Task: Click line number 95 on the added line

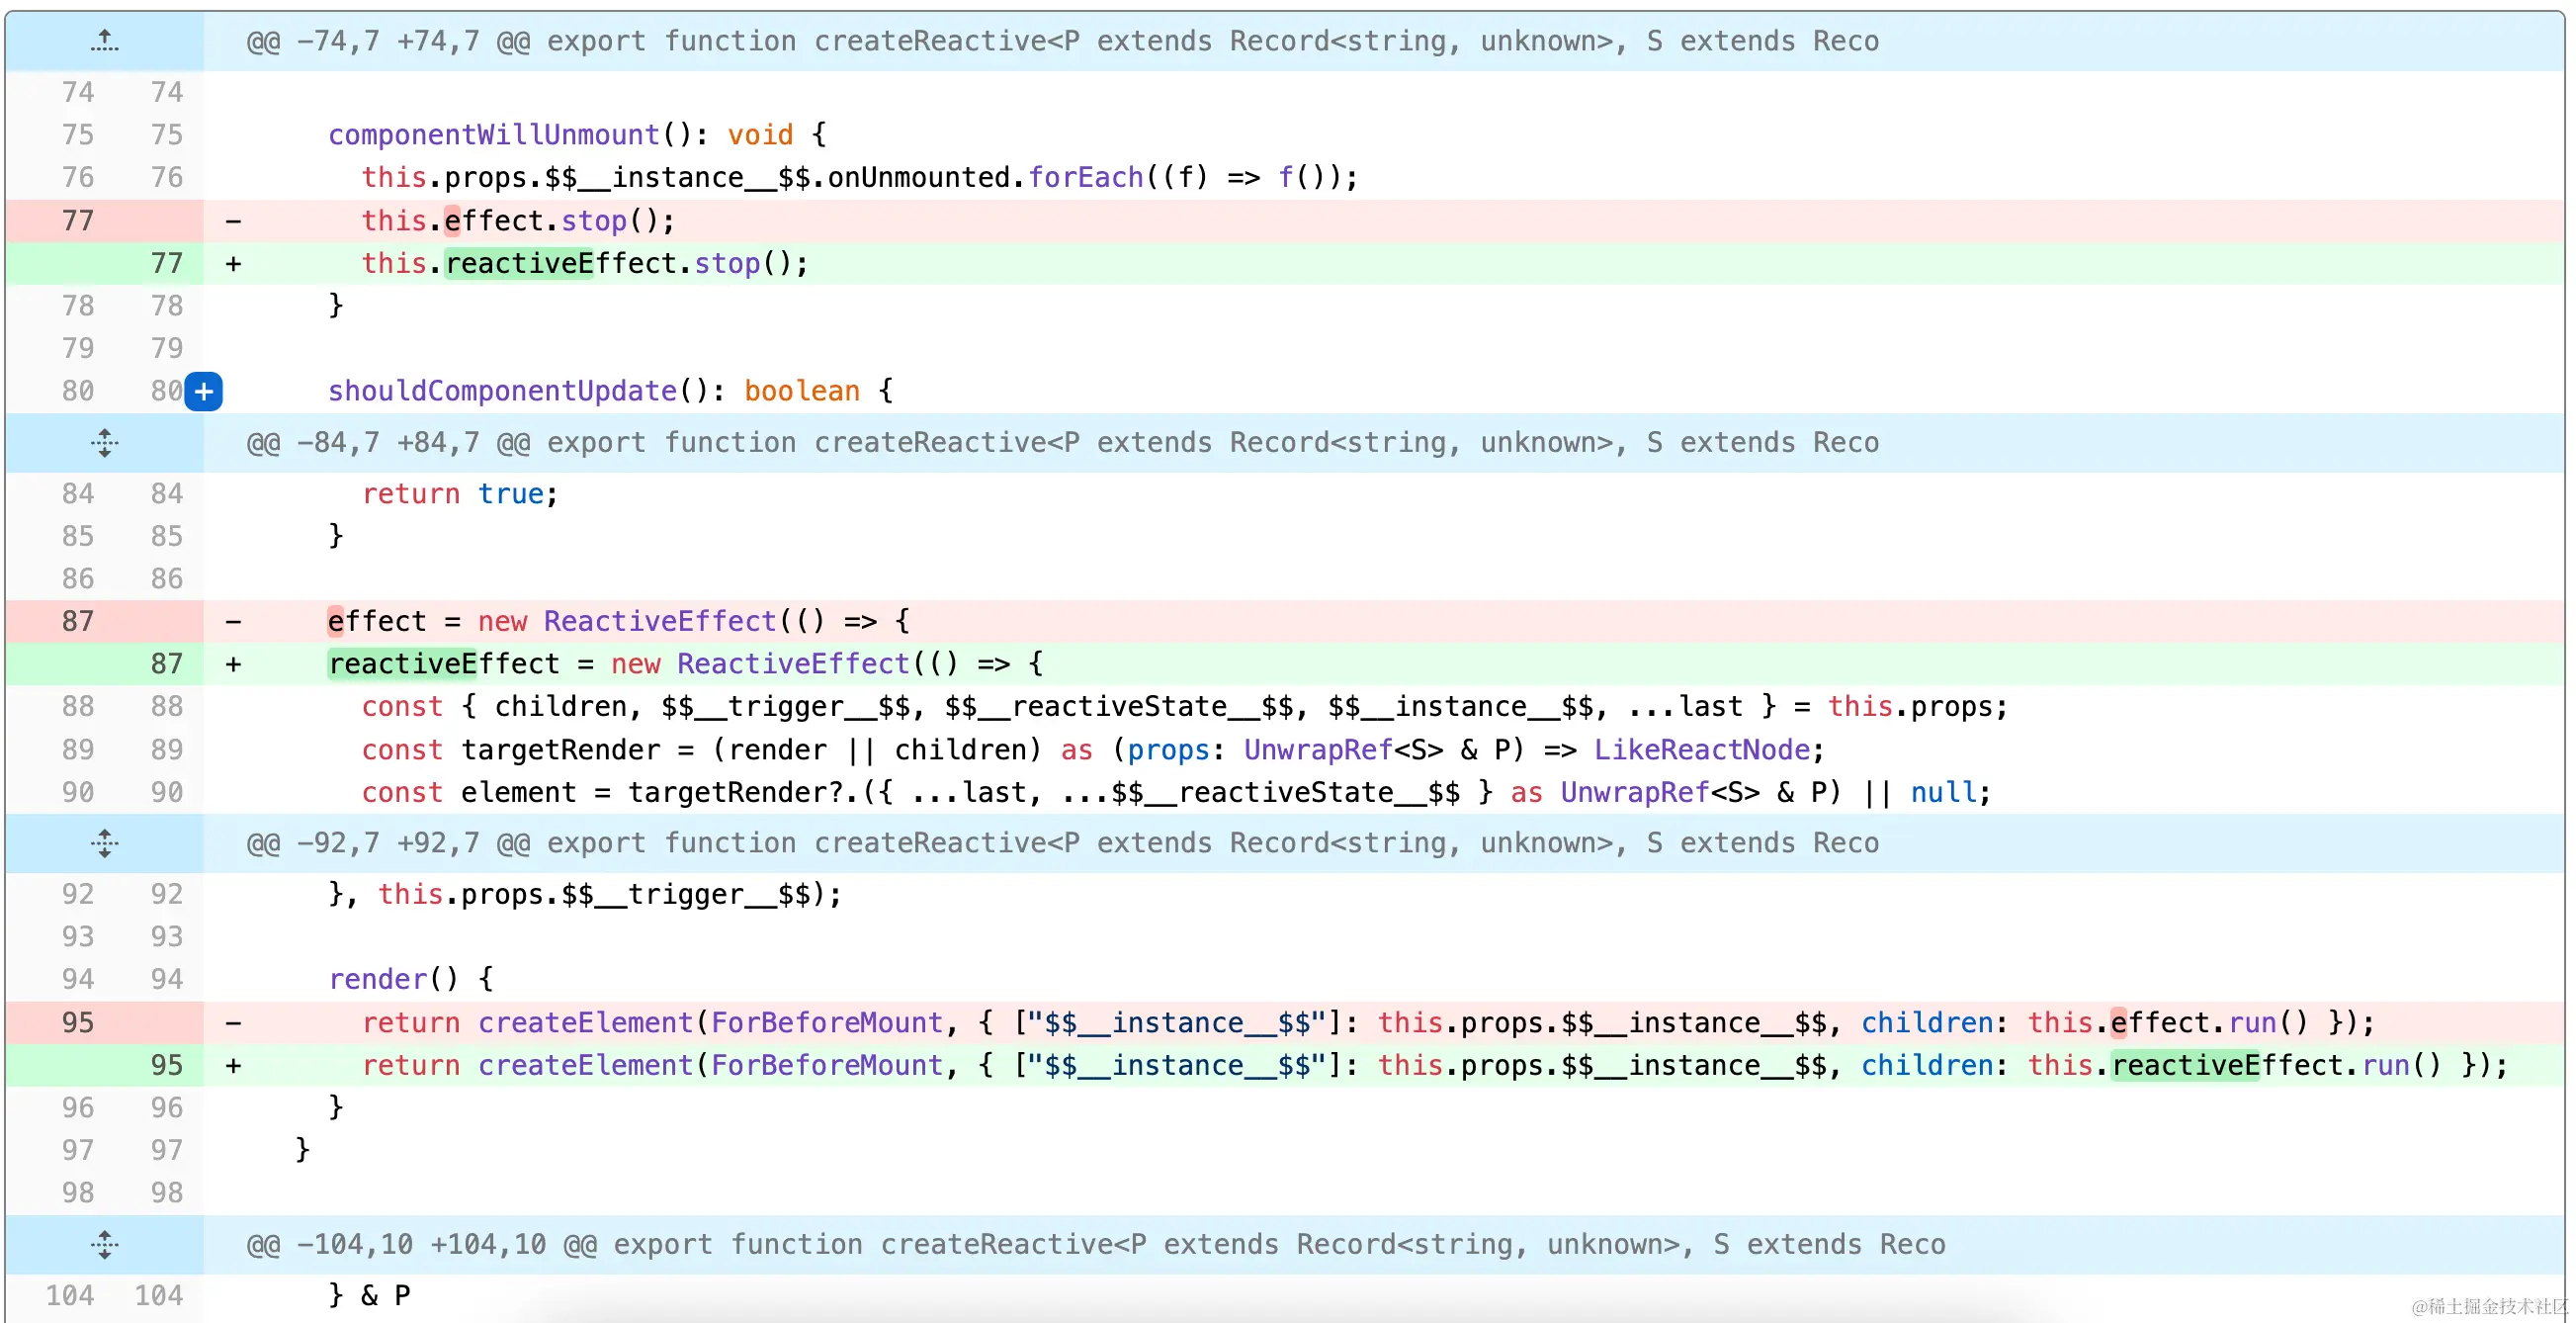Action: coord(167,1065)
